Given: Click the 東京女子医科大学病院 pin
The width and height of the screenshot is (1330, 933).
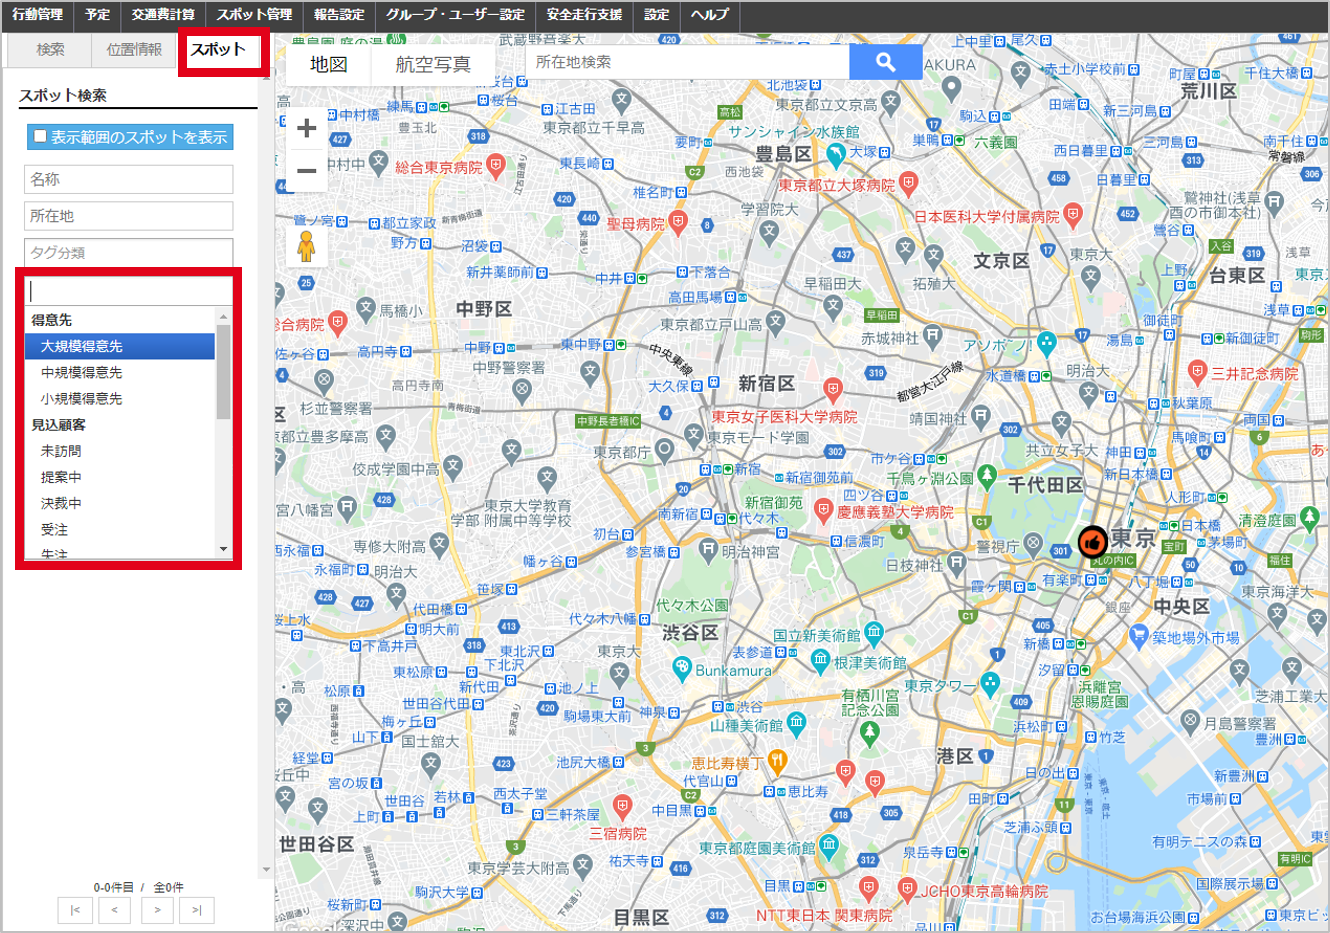Looking at the screenshot, I should point(832,390).
